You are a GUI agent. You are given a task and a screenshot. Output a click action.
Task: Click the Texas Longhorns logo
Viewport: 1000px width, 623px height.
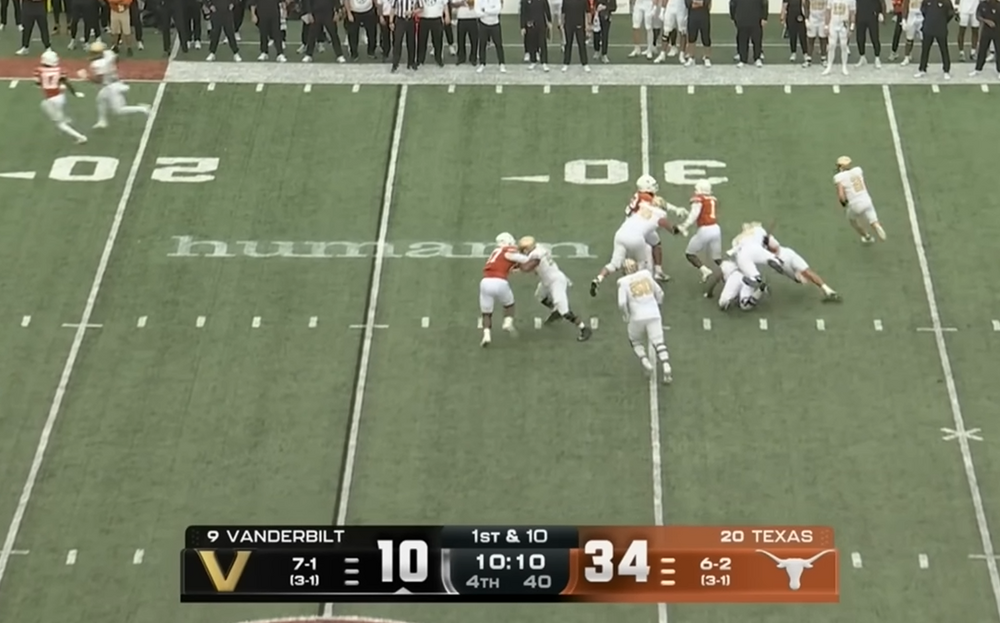point(795,568)
